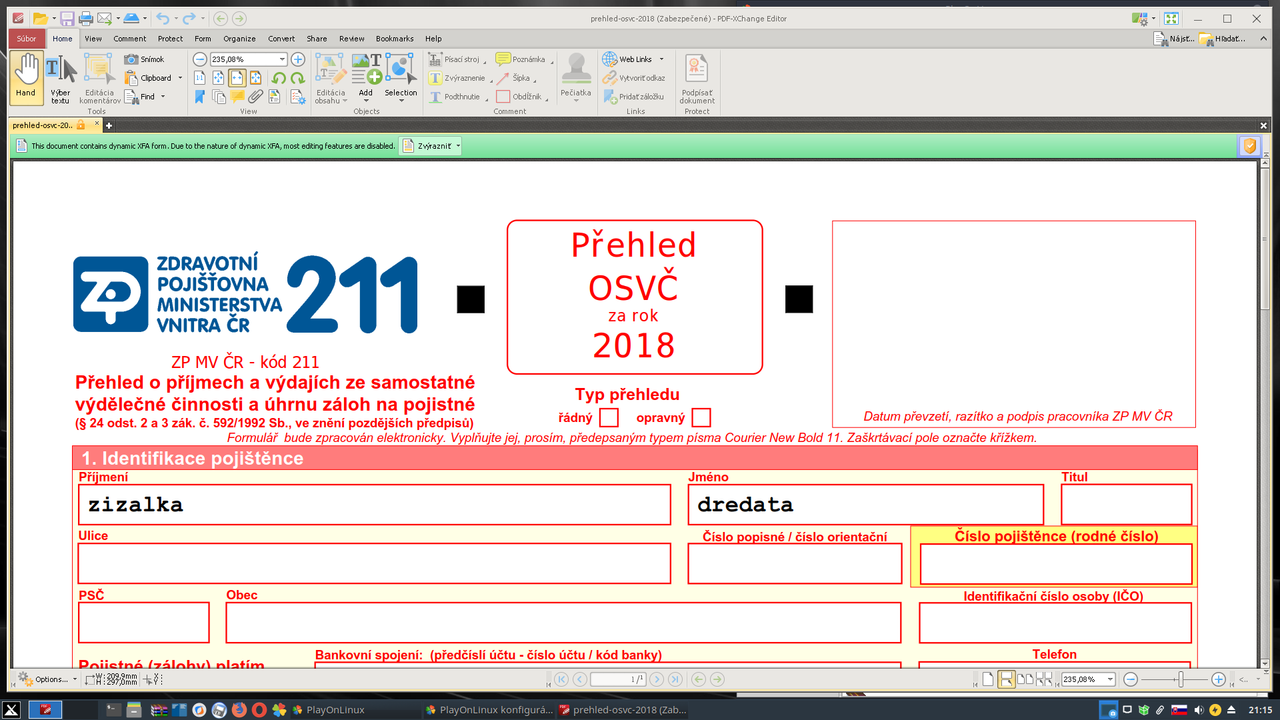Undo the last action
The image size is (1280, 720).
tap(163, 18)
